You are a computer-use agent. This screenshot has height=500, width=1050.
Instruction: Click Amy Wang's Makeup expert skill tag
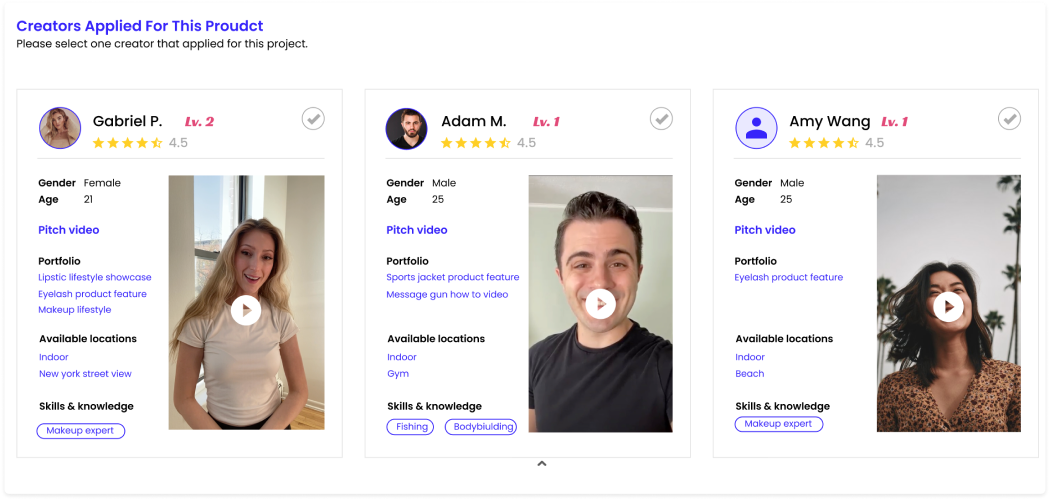point(779,424)
